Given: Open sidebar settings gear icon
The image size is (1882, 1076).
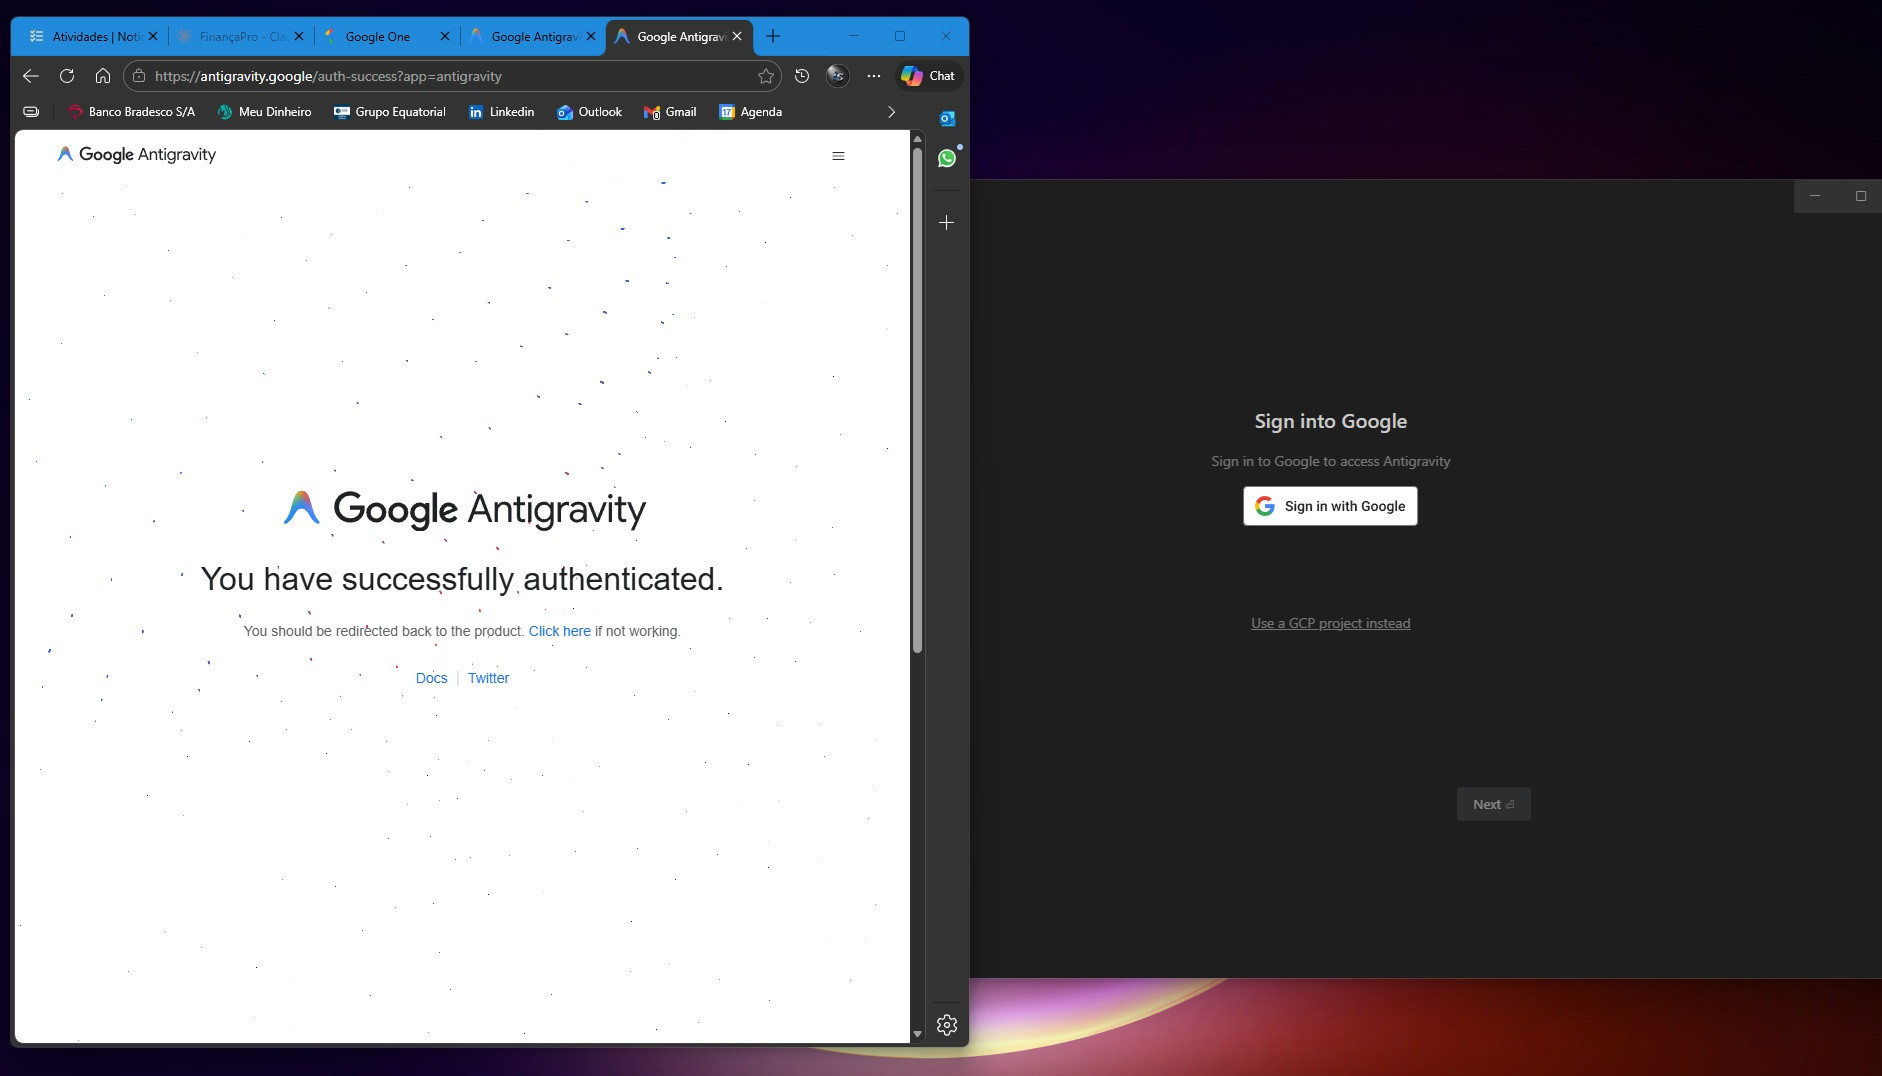Looking at the screenshot, I should [947, 1025].
